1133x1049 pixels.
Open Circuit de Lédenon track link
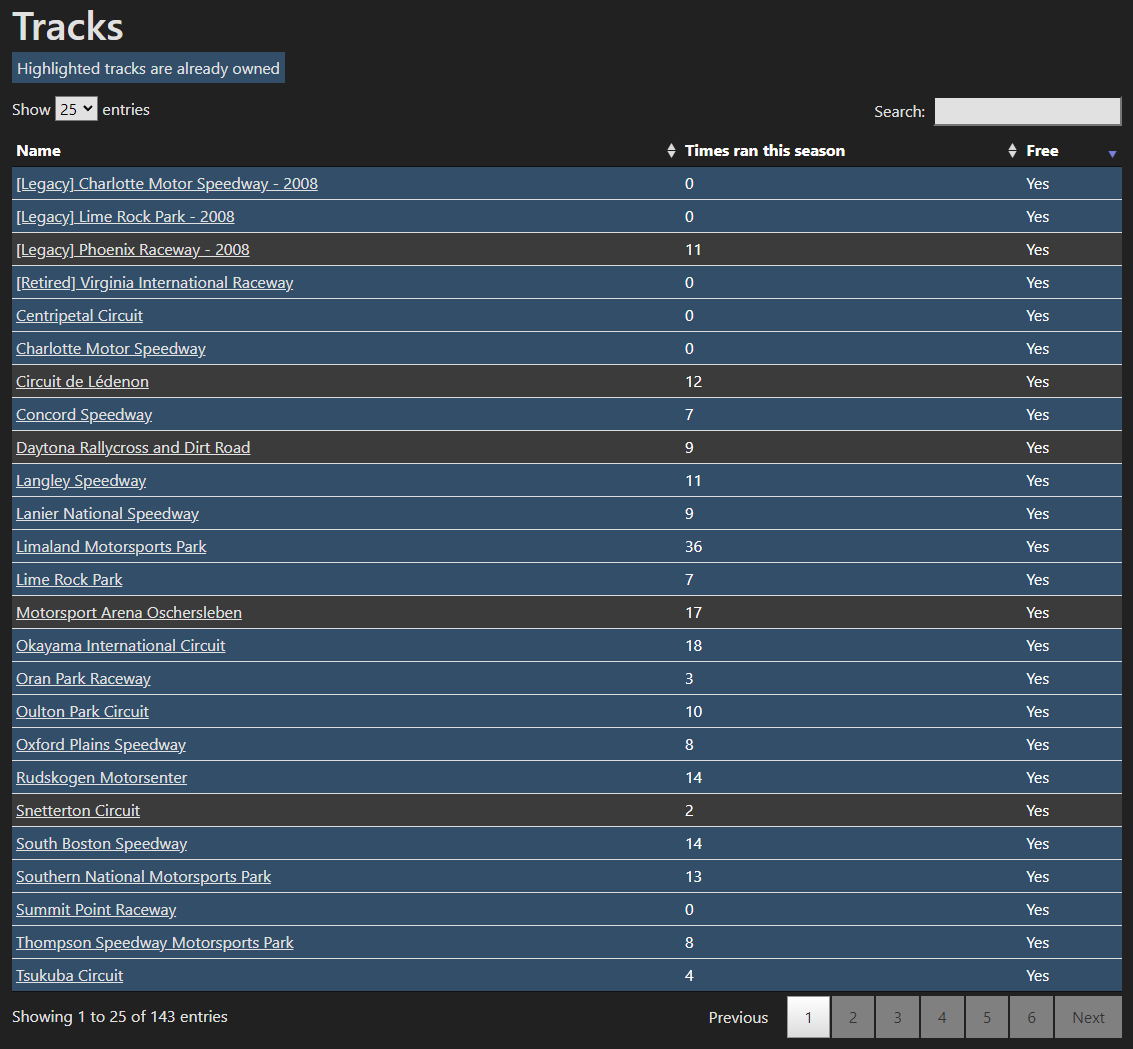[x=82, y=381]
